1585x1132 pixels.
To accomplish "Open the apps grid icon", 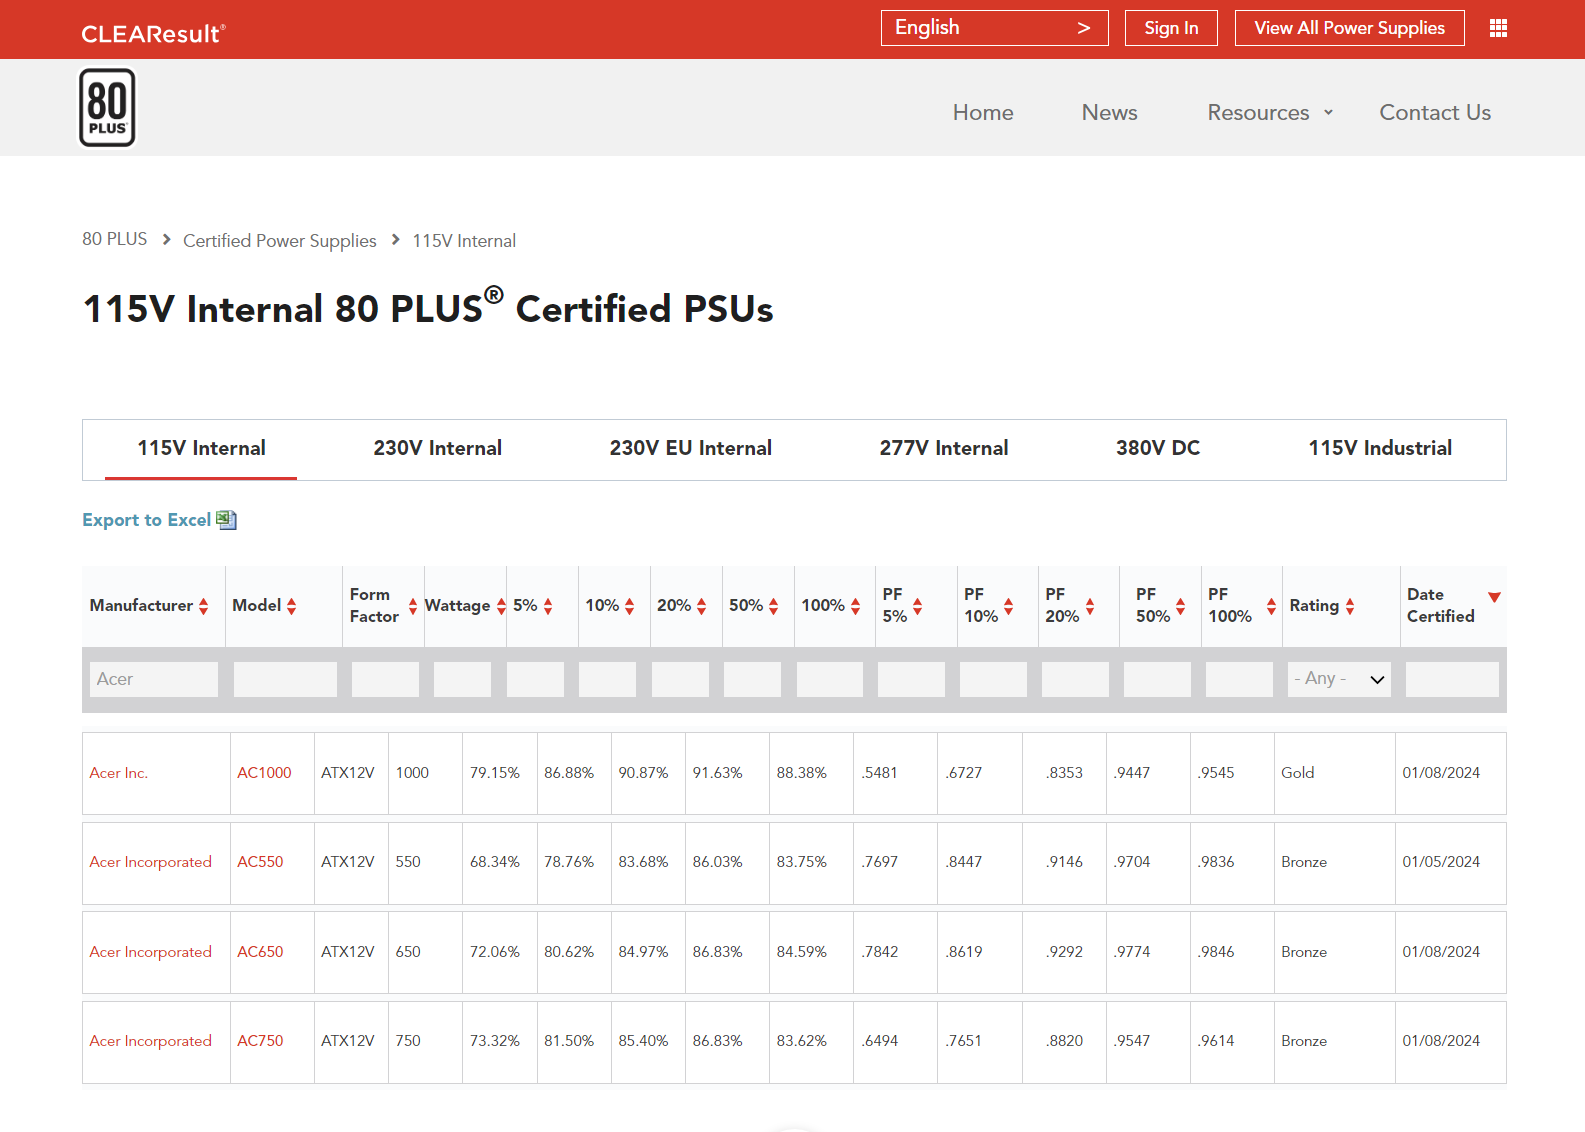I will coord(1498,28).
